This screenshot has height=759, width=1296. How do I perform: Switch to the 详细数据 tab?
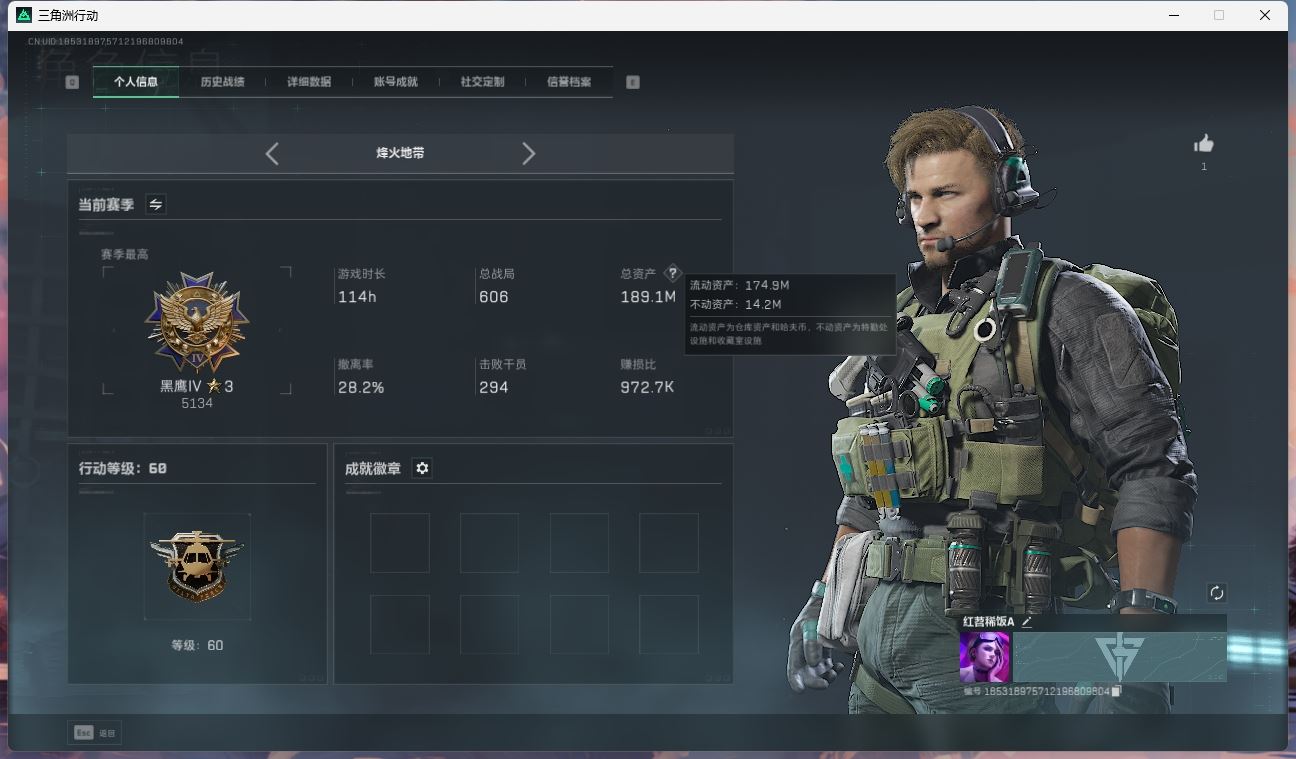(309, 82)
